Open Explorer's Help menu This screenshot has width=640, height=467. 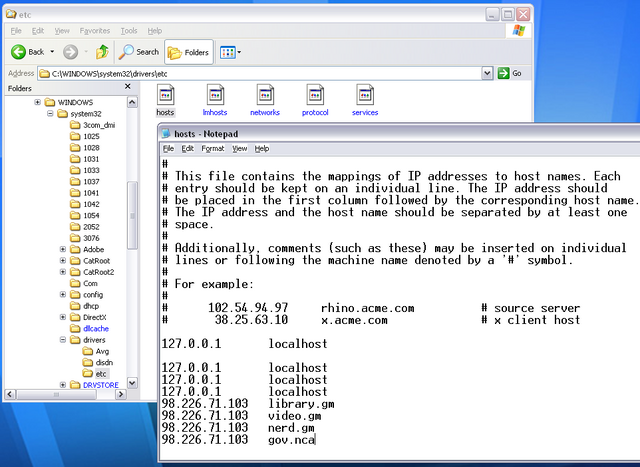click(x=155, y=31)
